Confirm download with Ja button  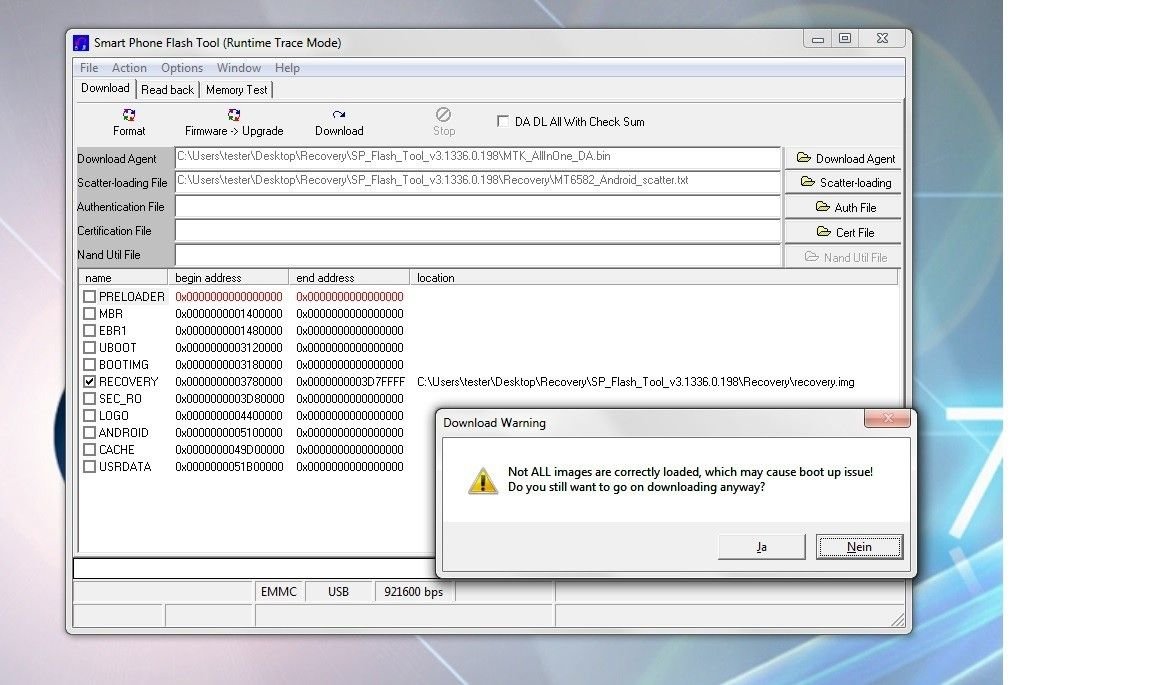coord(762,547)
